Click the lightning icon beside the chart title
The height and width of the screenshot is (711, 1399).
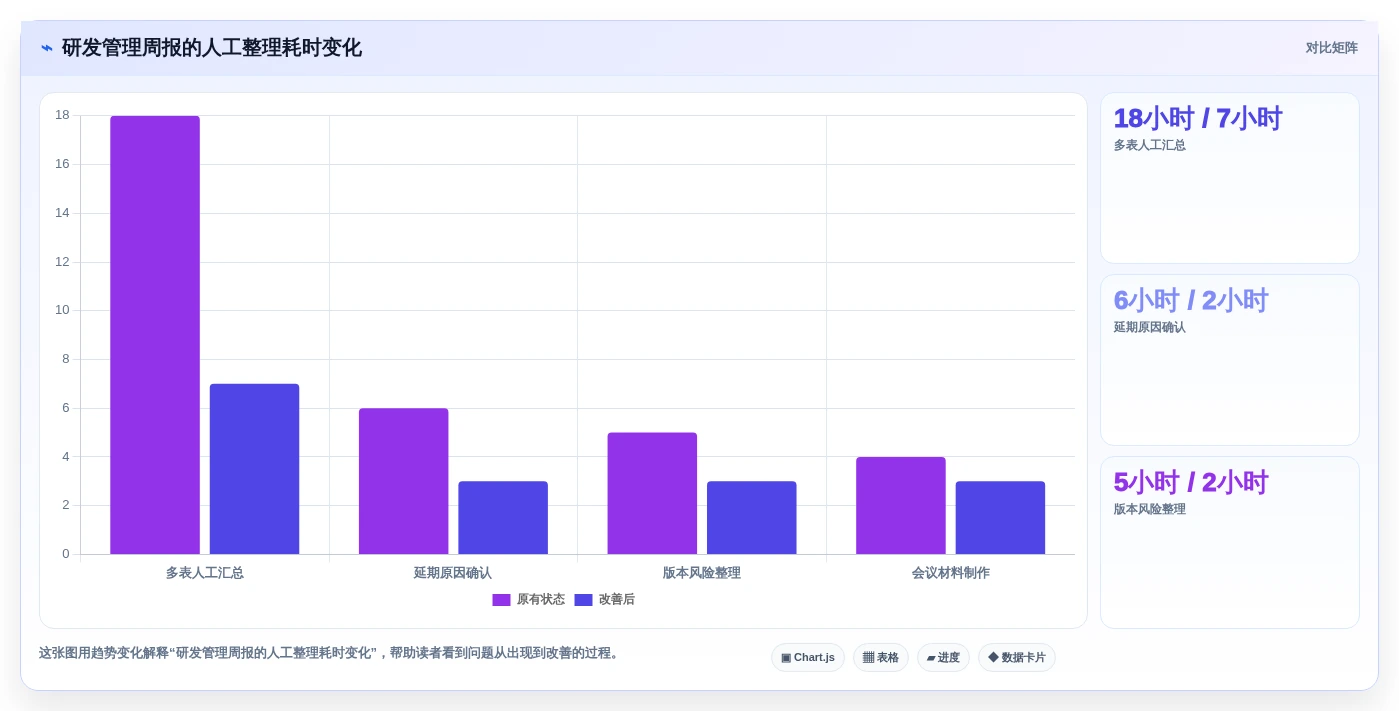[47, 48]
